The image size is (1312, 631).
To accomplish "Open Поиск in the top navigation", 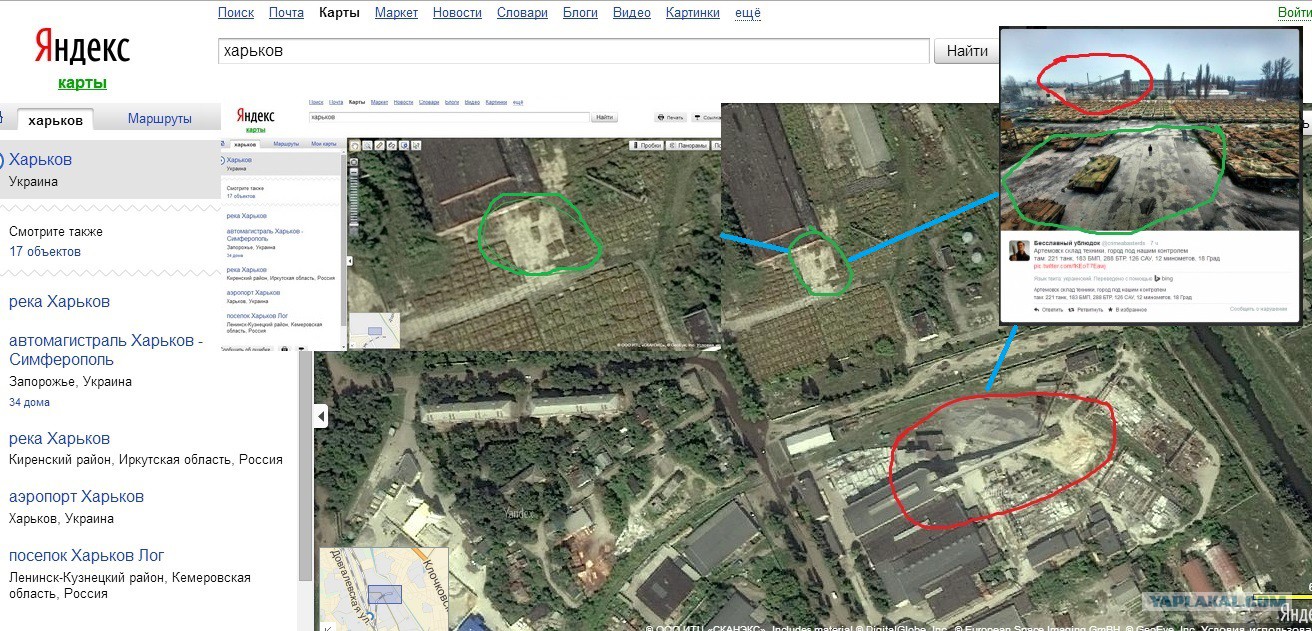I will coord(236,13).
